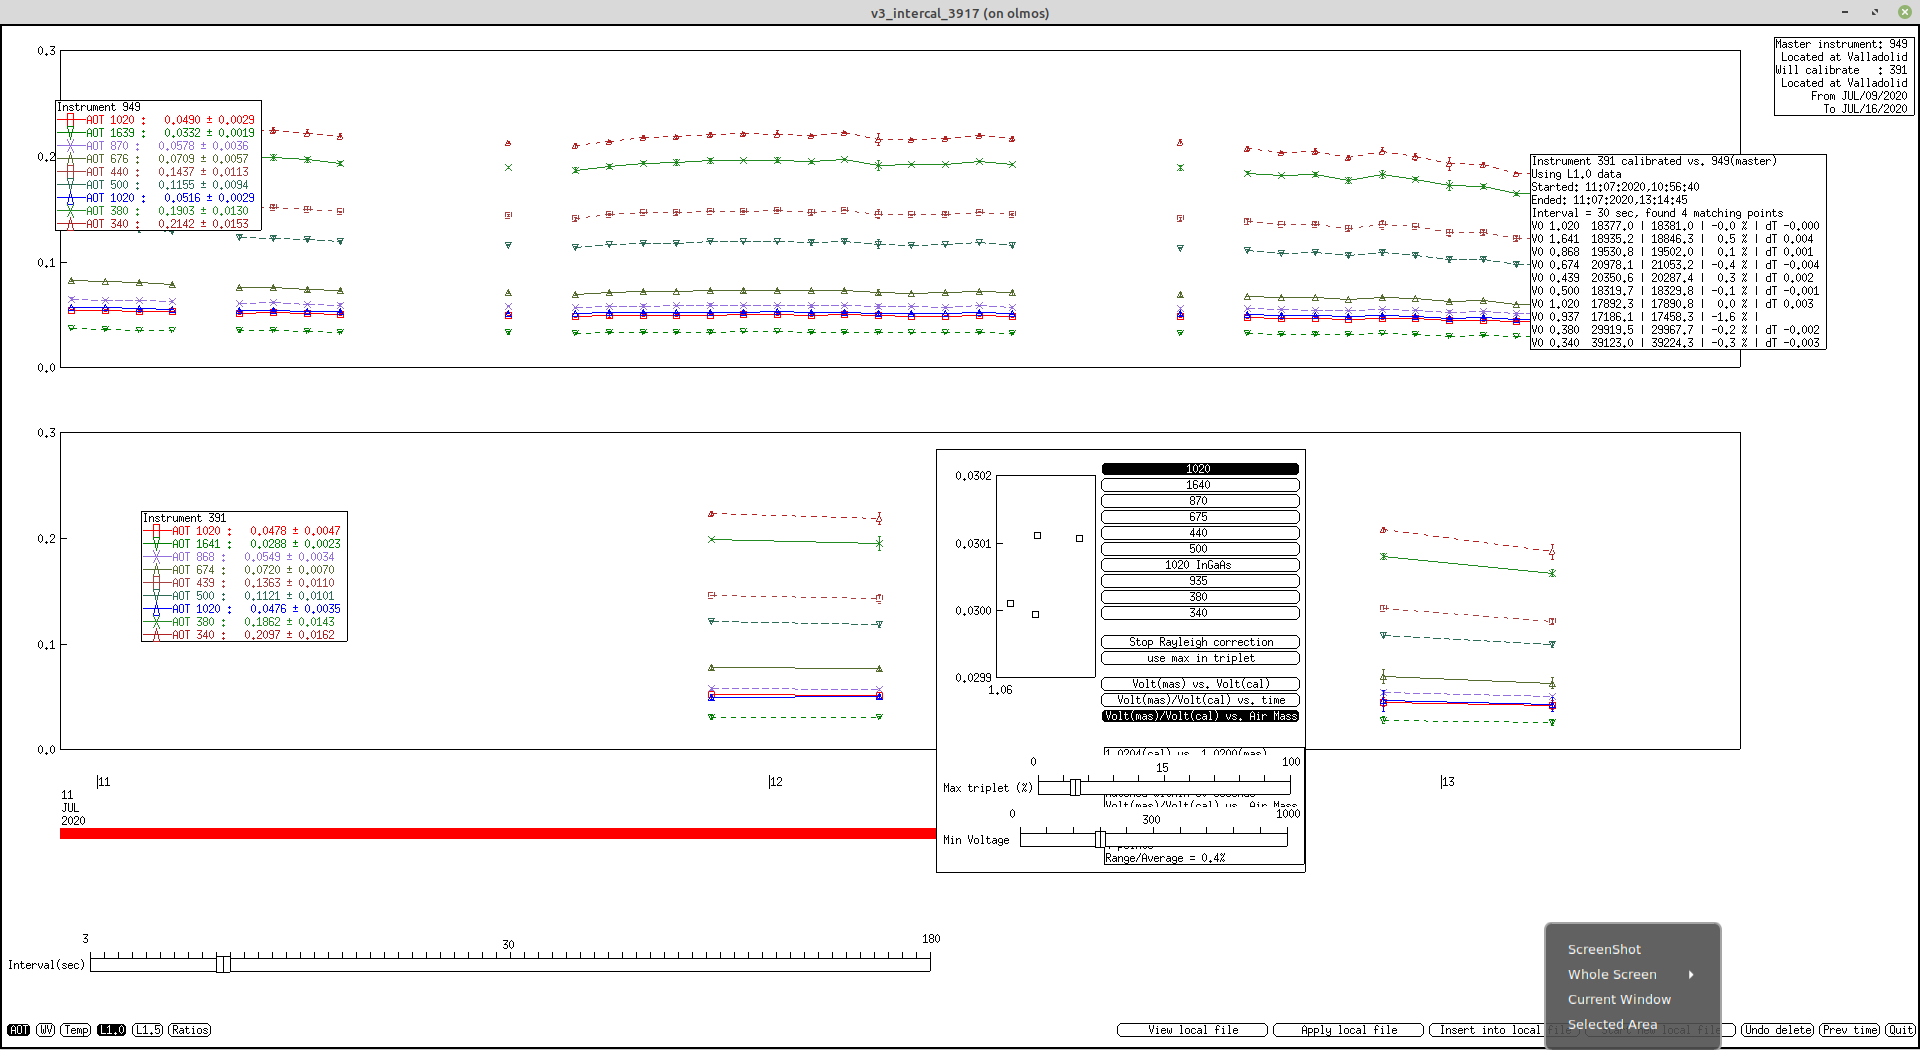
Task: Select the 870 wavelength channel button
Action: (1200, 501)
